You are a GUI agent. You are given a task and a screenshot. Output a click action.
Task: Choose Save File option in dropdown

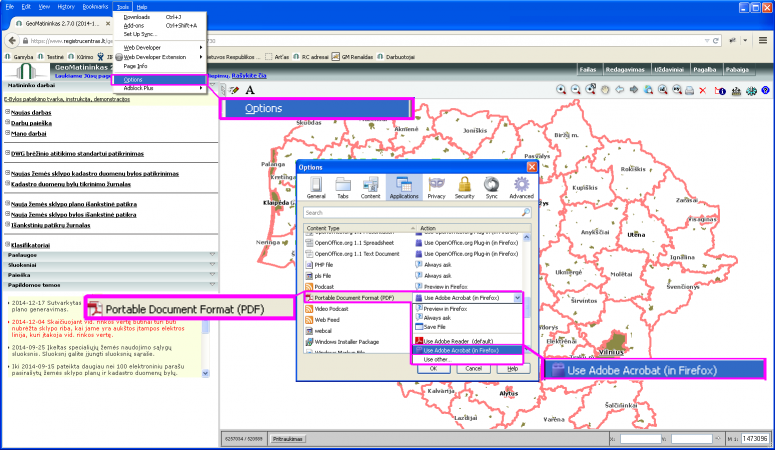click(x=467, y=327)
